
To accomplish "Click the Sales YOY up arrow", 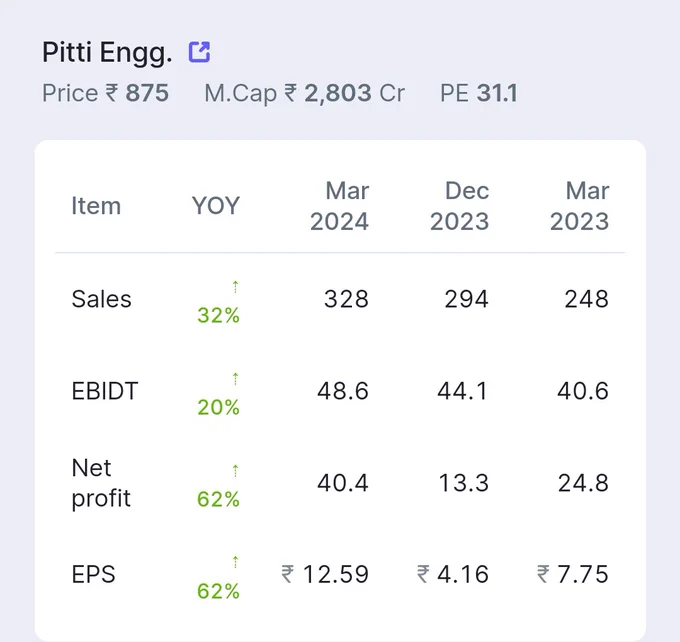I will point(235,287).
